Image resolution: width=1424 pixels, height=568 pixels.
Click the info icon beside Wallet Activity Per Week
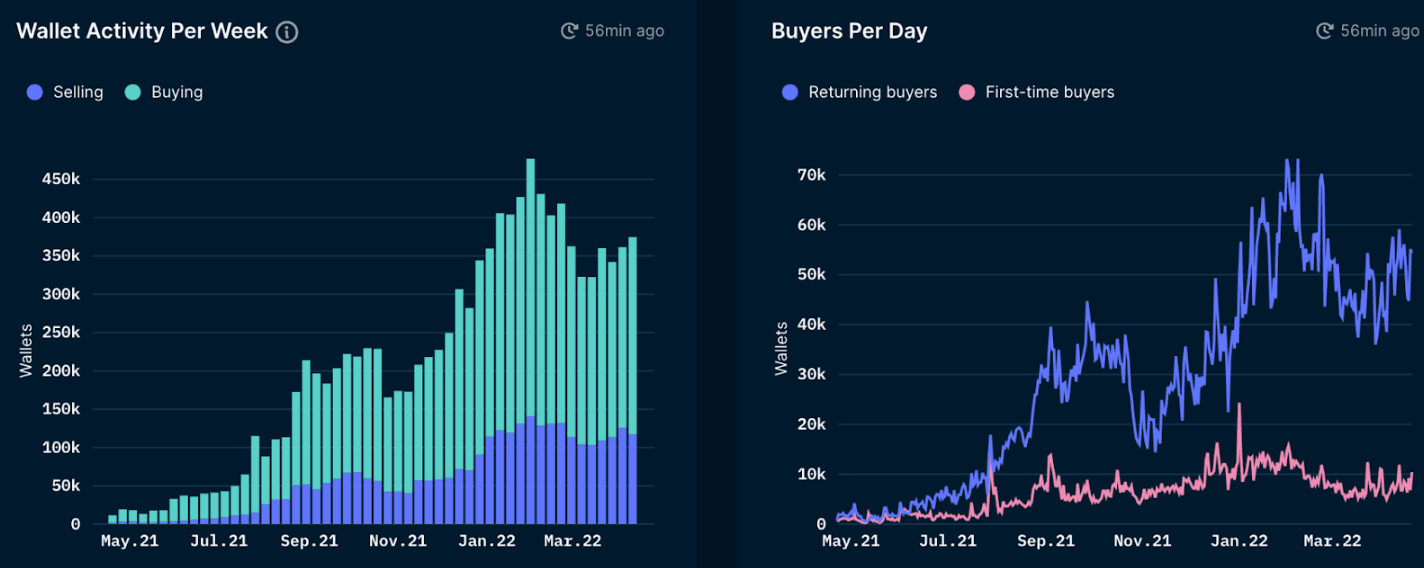[x=287, y=32]
